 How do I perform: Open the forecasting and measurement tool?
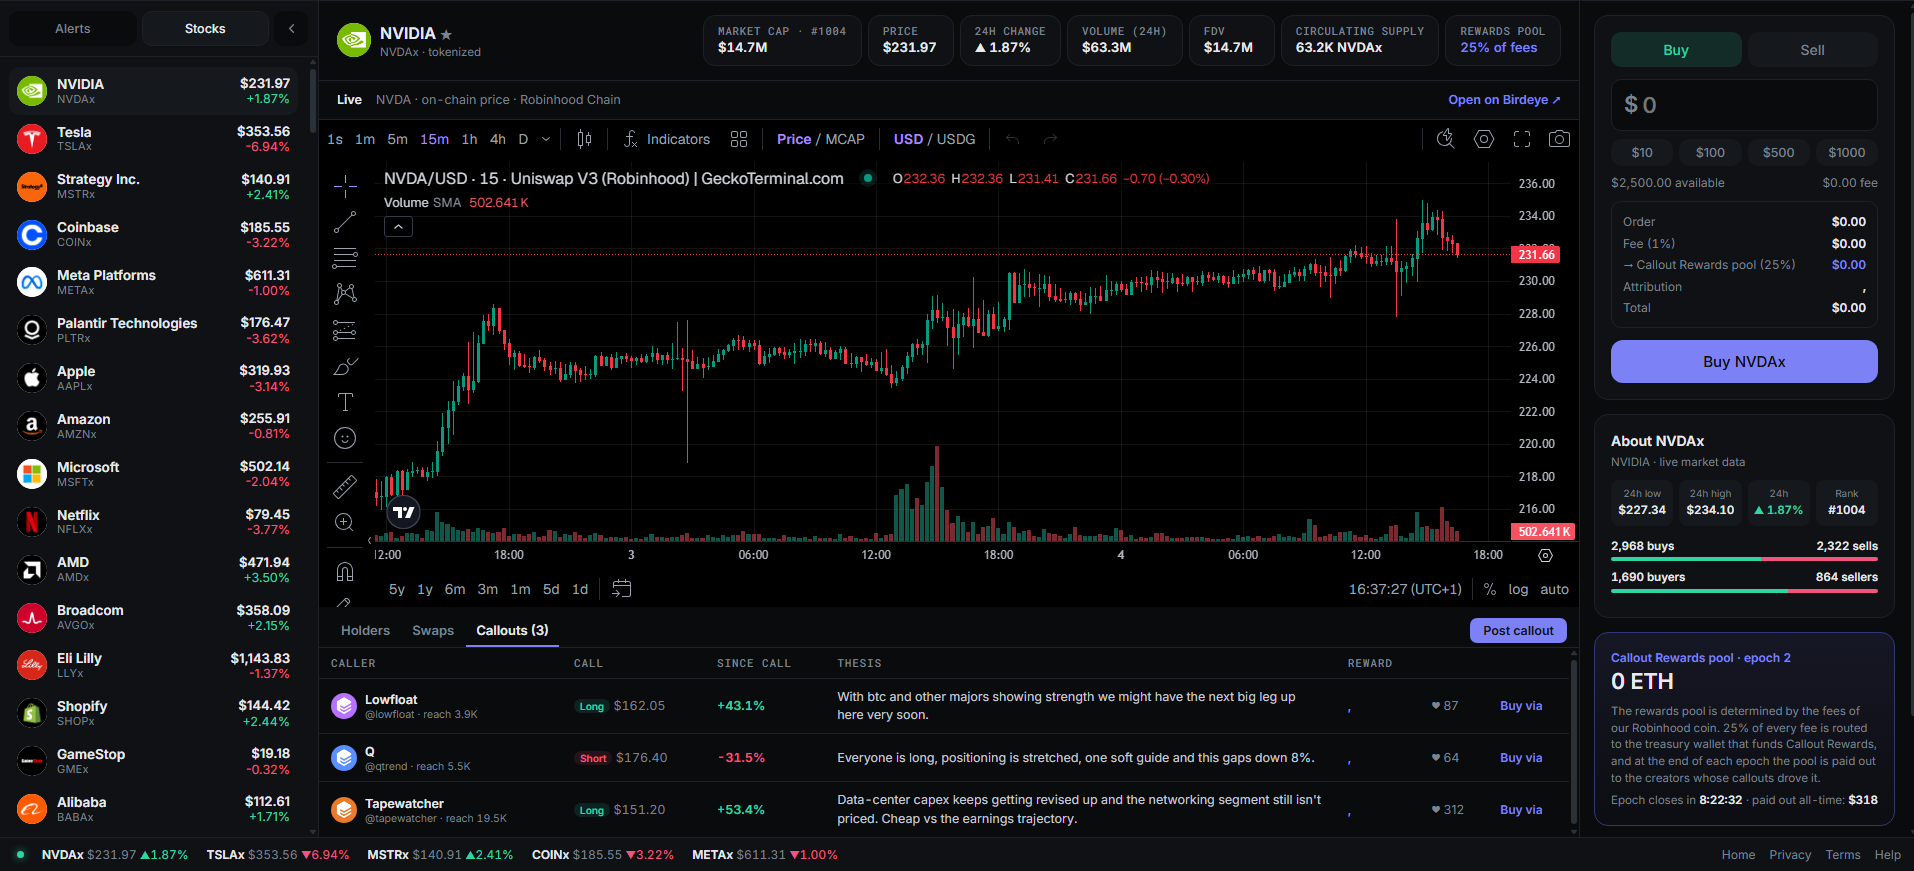(x=345, y=330)
